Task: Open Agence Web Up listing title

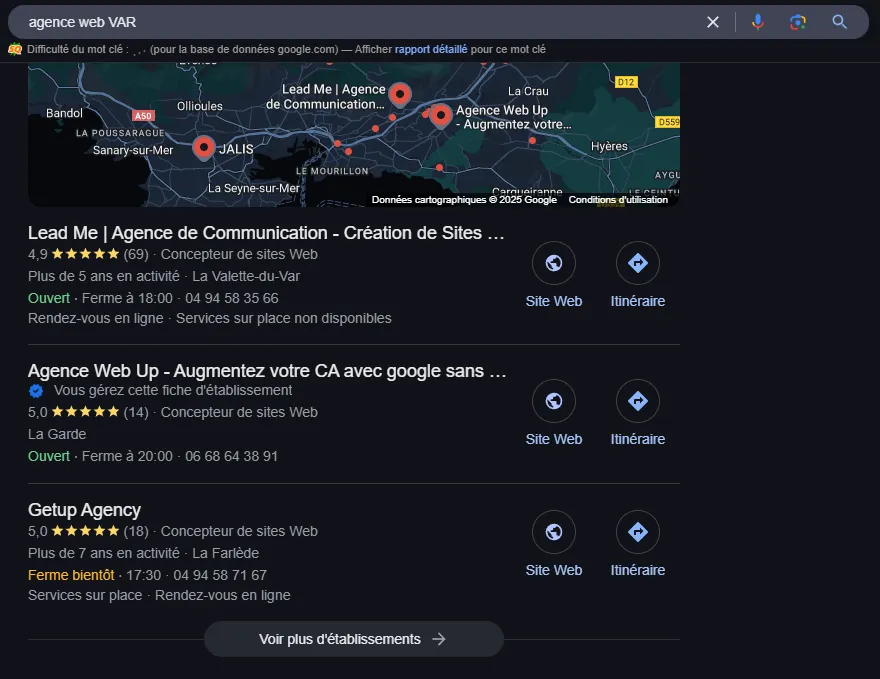Action: [x=267, y=371]
